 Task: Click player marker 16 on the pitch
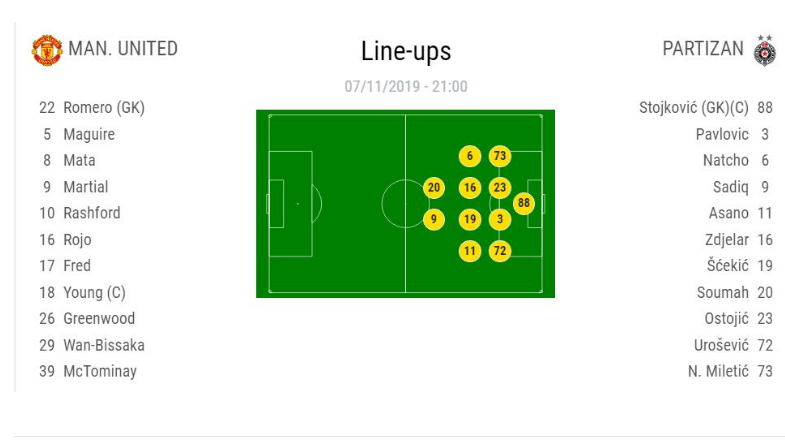pos(470,188)
